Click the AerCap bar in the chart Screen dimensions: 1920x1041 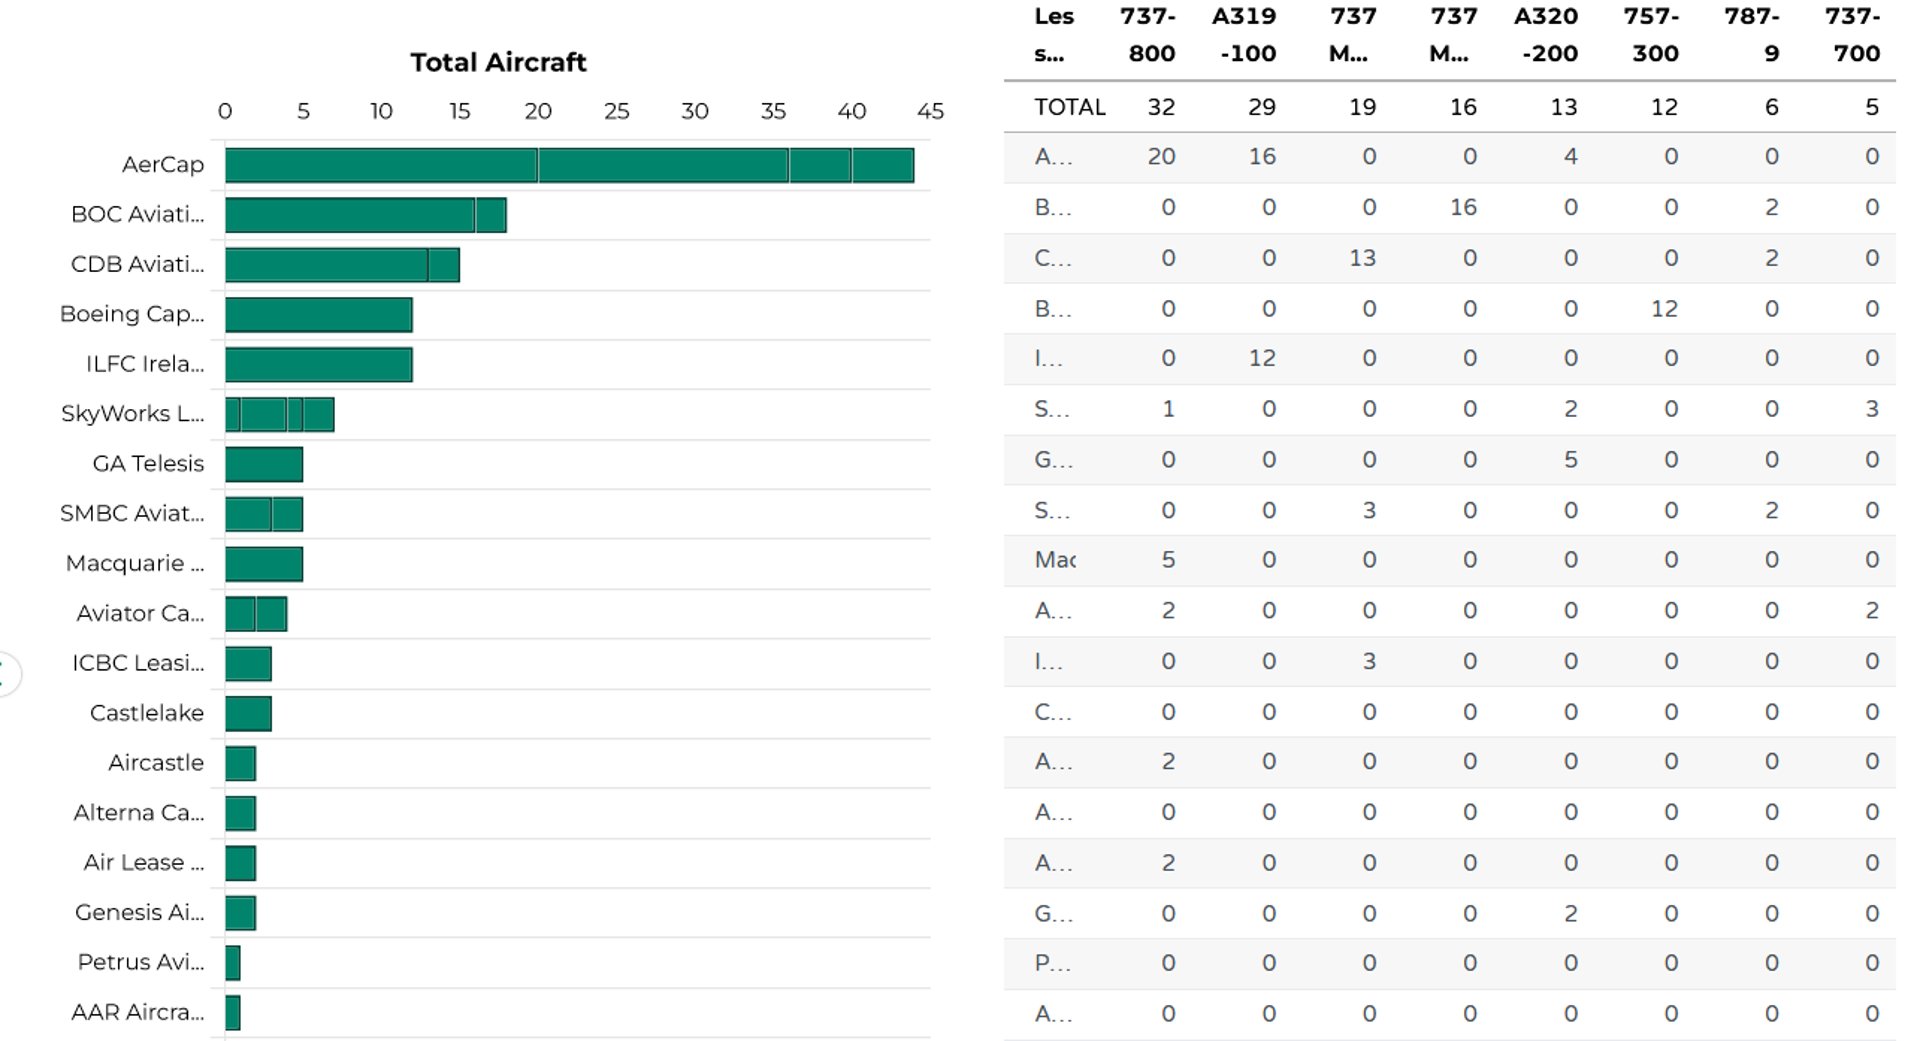coord(568,166)
